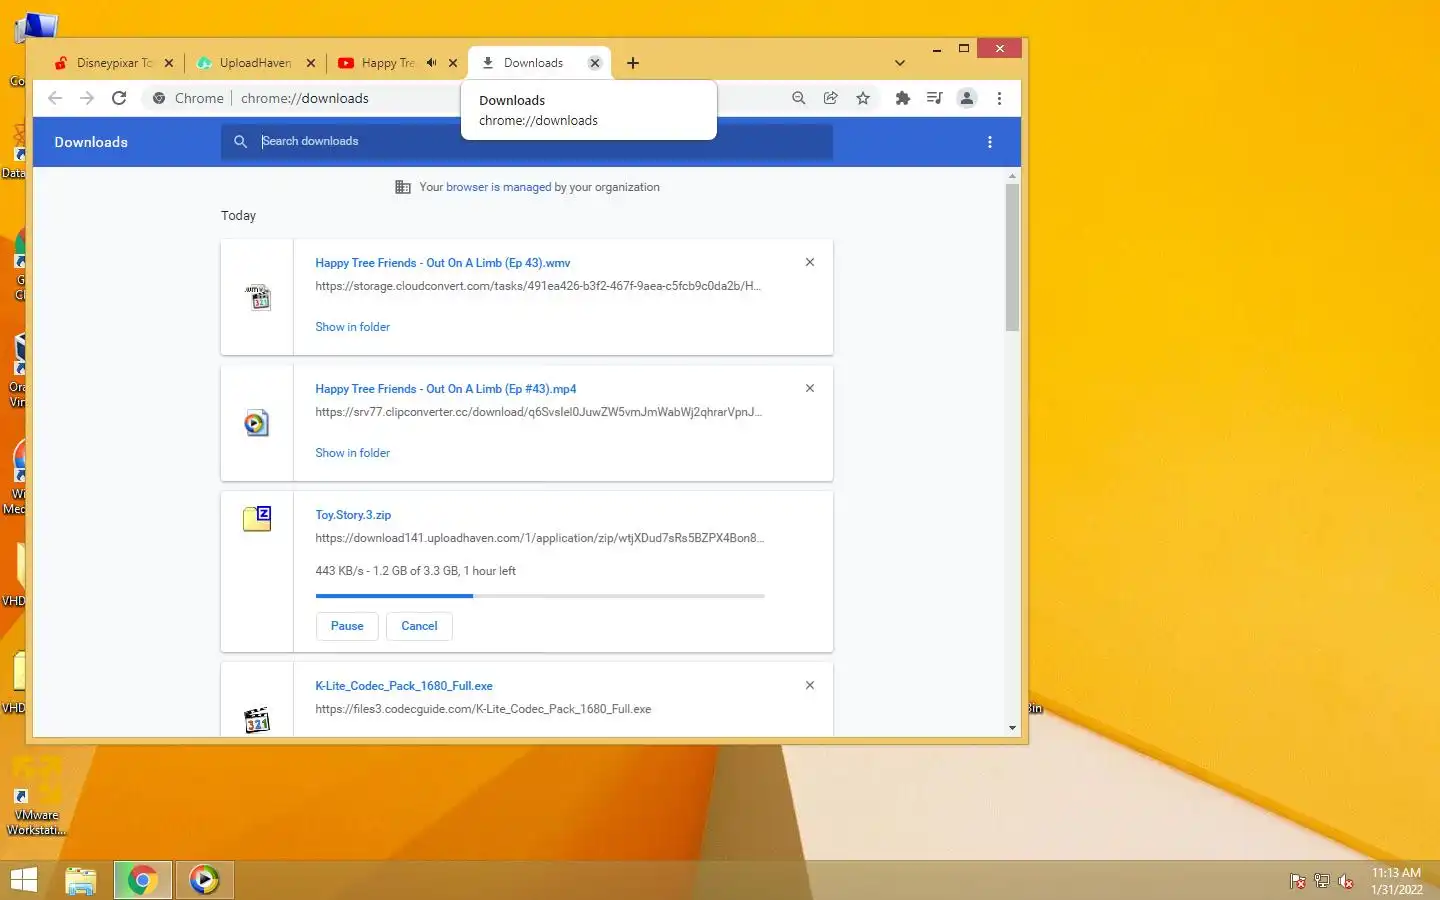Click the K-Lite Codec Pack exe file icon
This screenshot has height=900, width=1440.
pos(257,719)
